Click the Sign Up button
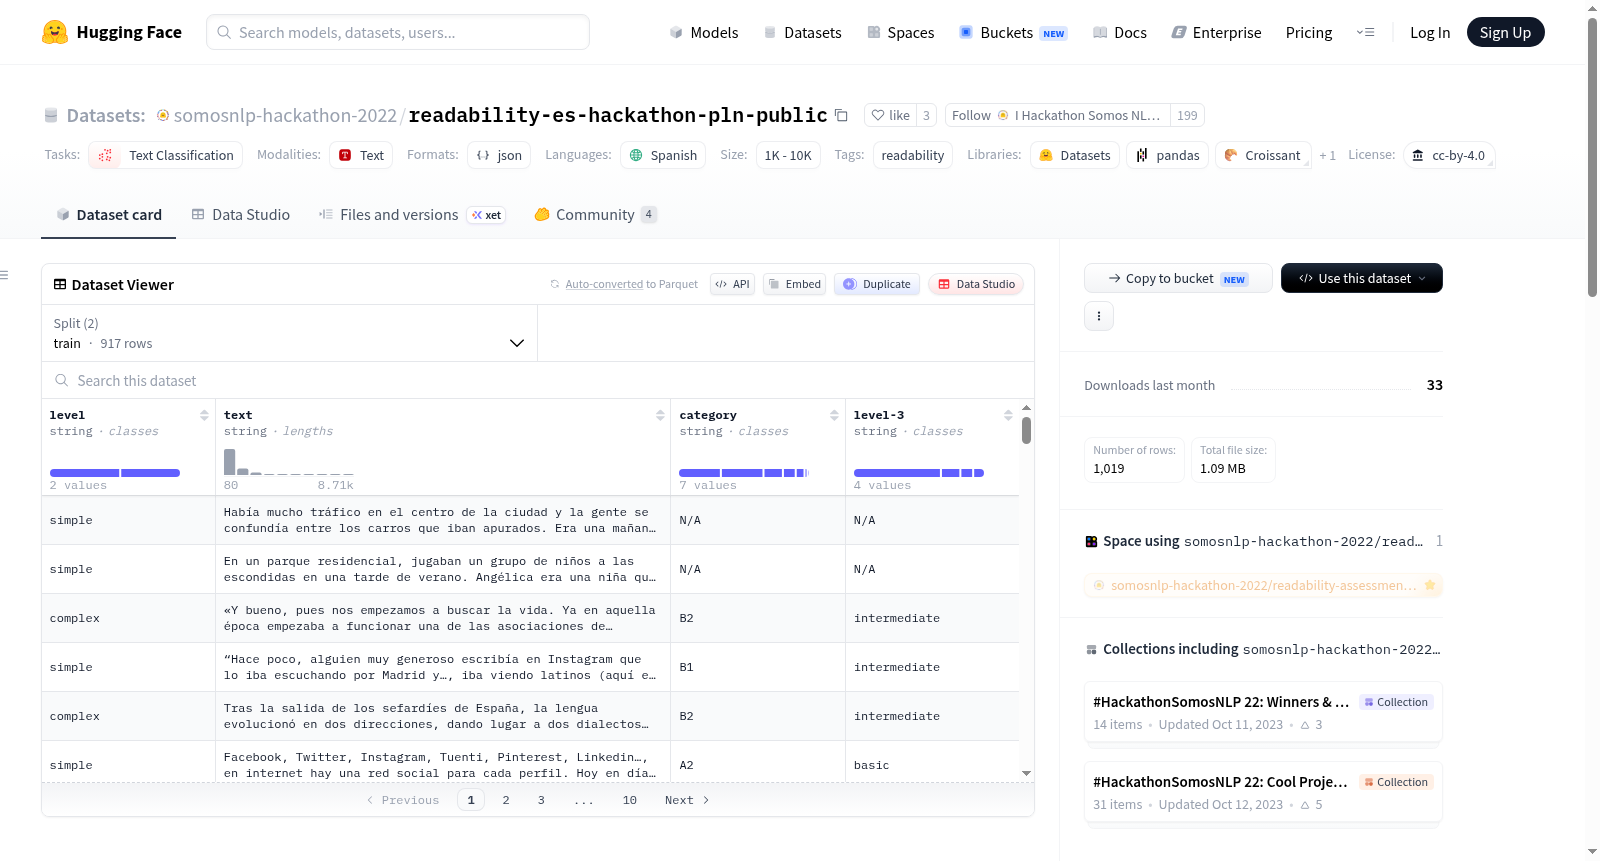Screen dimensions: 1600x861 [x=1505, y=32]
